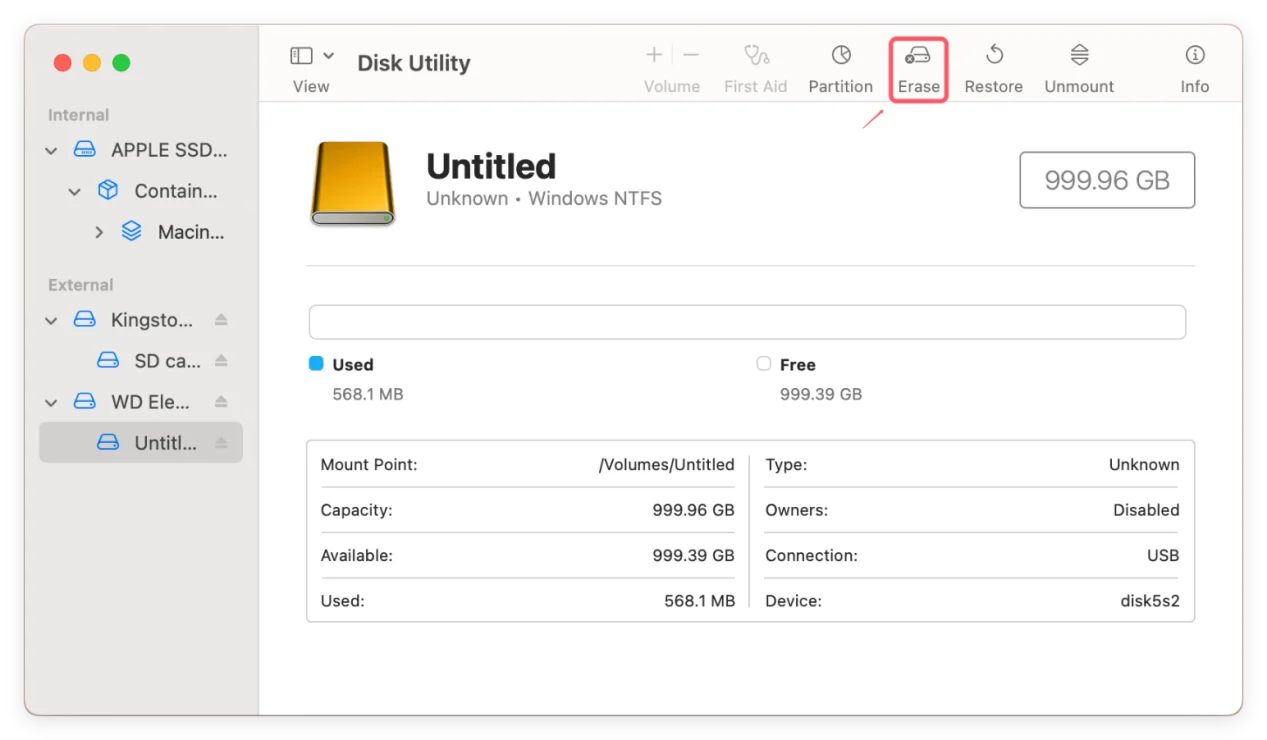Click the Available 999.39 GB table value
Screen dimensions: 1267x740
[694, 555]
